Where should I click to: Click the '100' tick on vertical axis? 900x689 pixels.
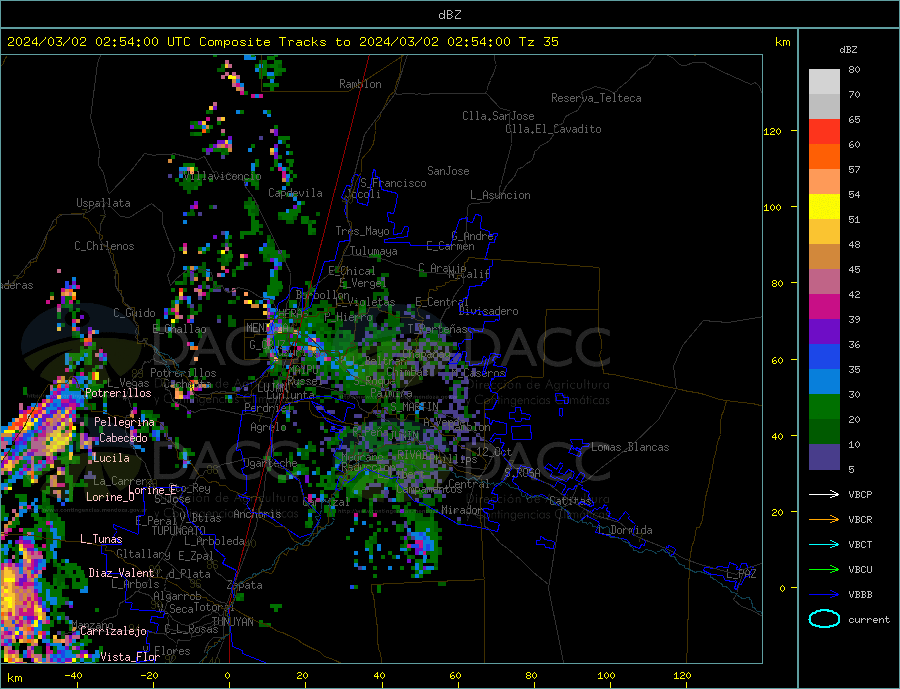pos(772,207)
